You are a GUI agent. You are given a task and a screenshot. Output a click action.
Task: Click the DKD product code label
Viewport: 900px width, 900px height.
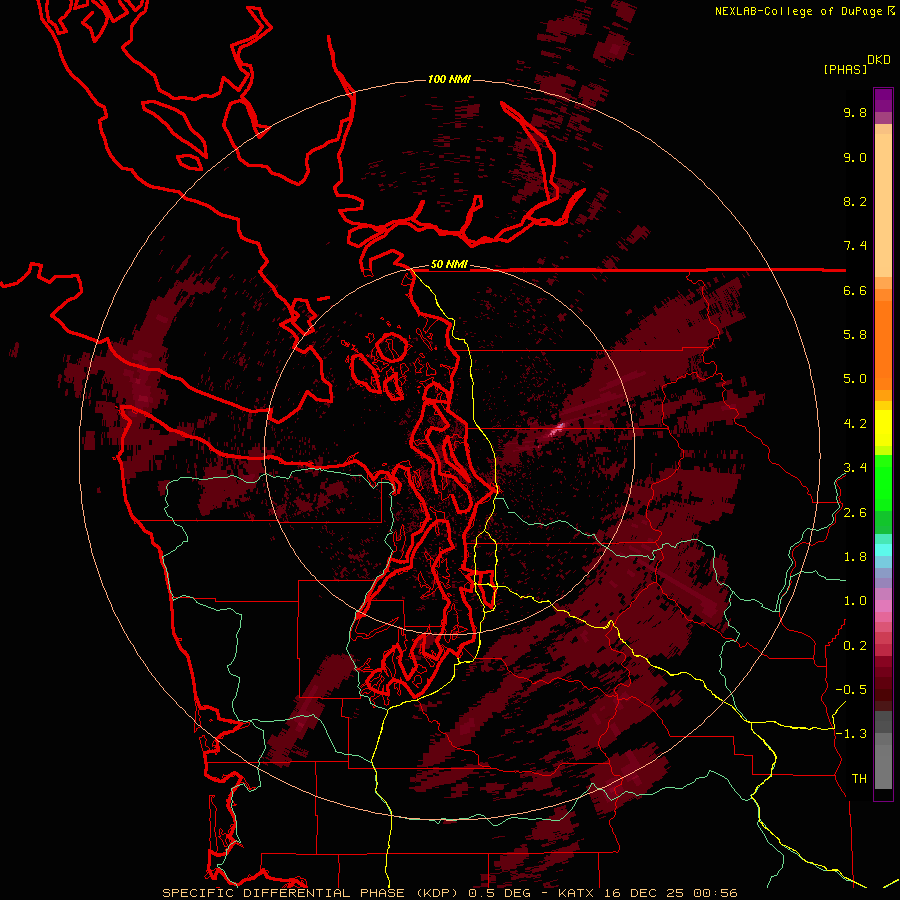tap(879, 60)
